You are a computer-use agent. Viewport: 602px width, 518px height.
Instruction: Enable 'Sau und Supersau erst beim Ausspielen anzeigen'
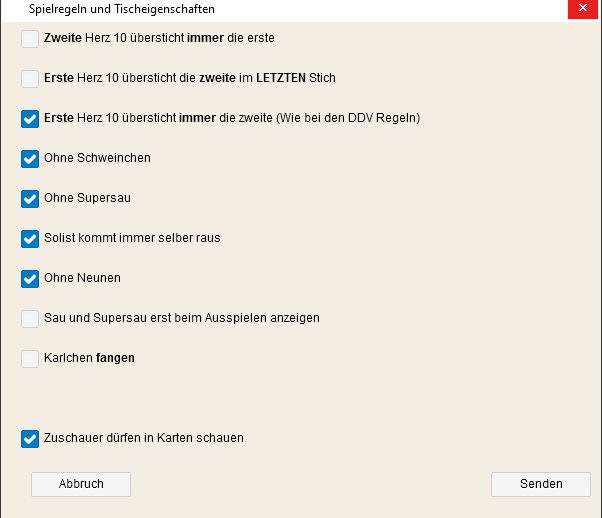tap(30, 319)
